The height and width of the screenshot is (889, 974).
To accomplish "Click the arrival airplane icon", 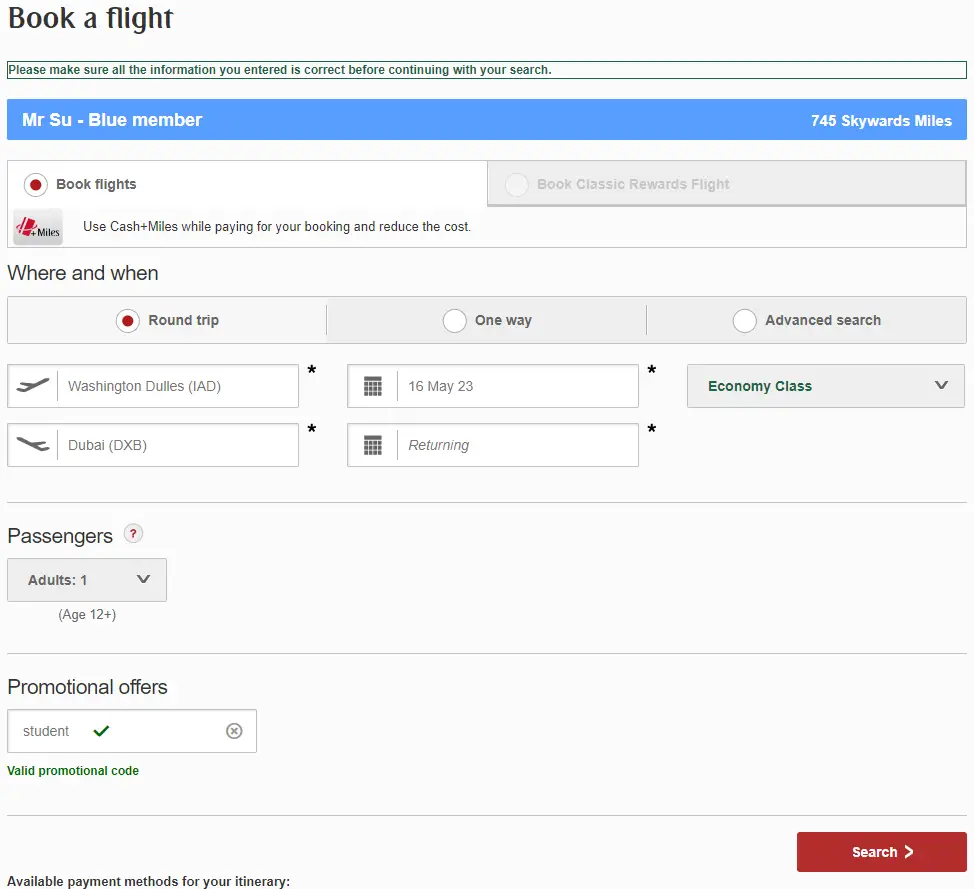I will [33, 445].
